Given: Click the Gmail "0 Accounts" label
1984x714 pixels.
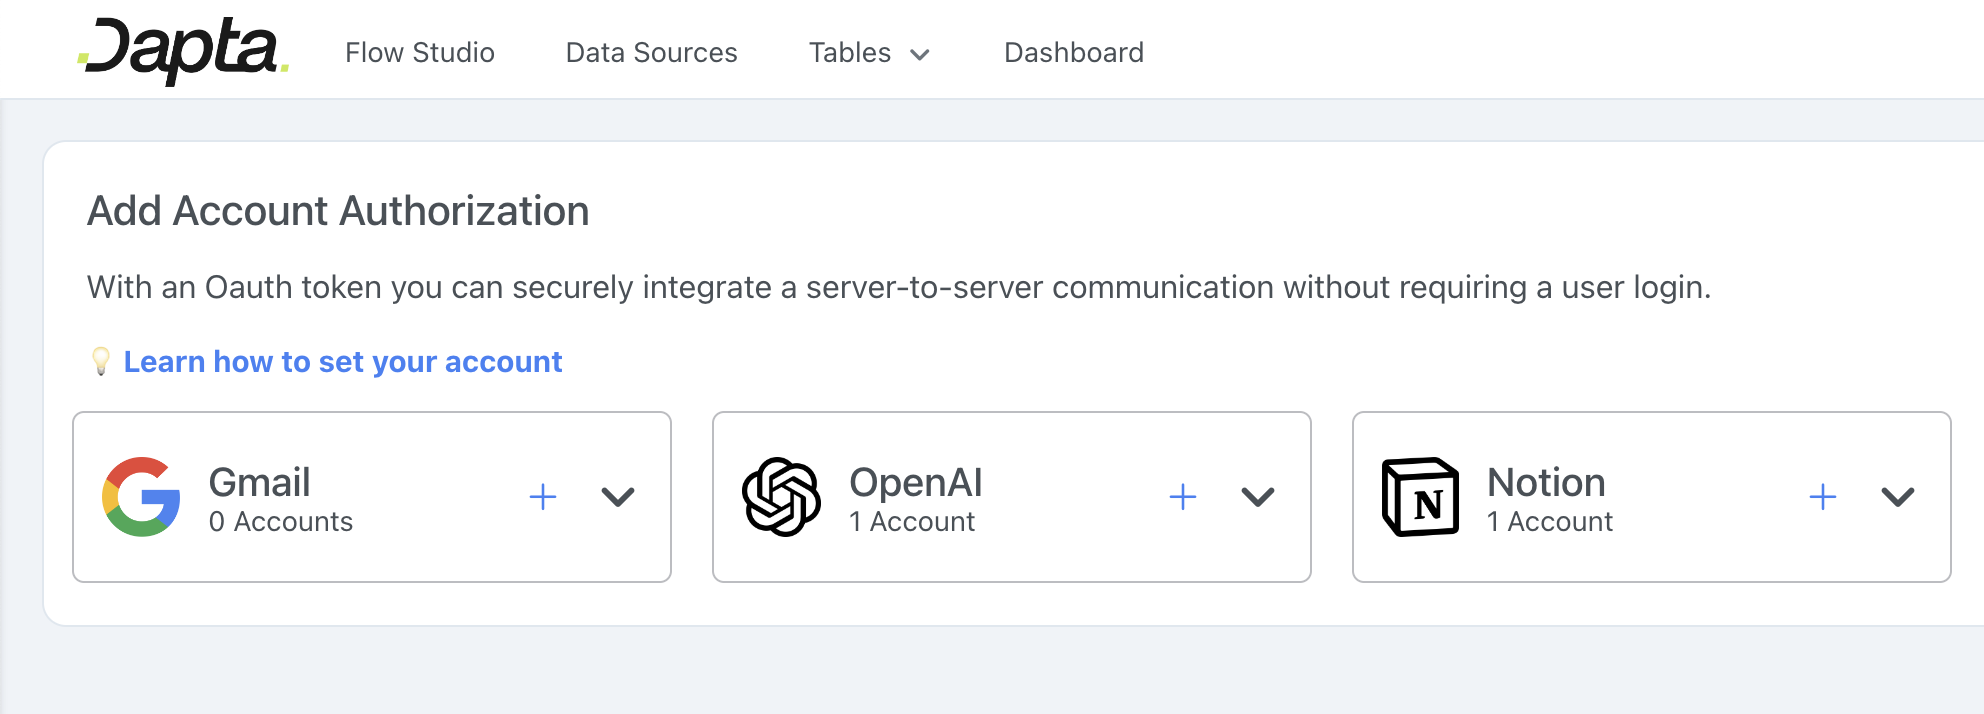Looking at the screenshot, I should pyautogui.click(x=280, y=522).
